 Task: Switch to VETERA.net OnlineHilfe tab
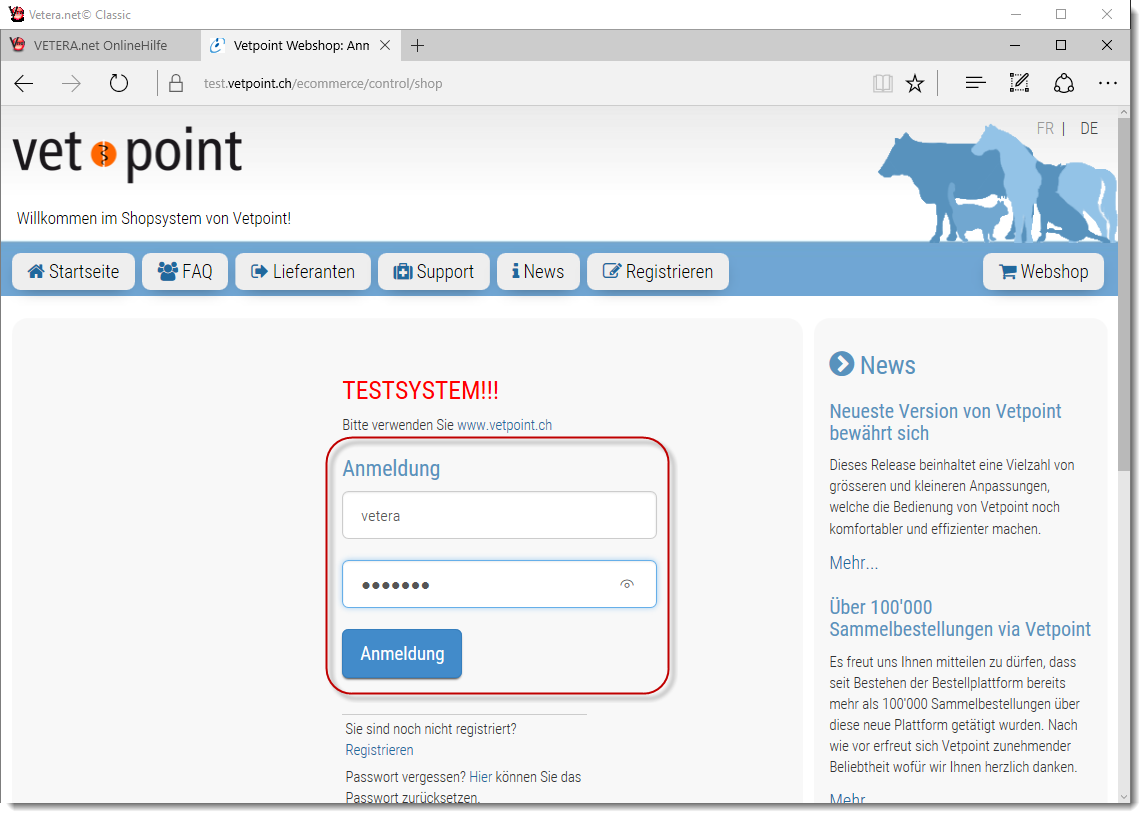[x=100, y=46]
